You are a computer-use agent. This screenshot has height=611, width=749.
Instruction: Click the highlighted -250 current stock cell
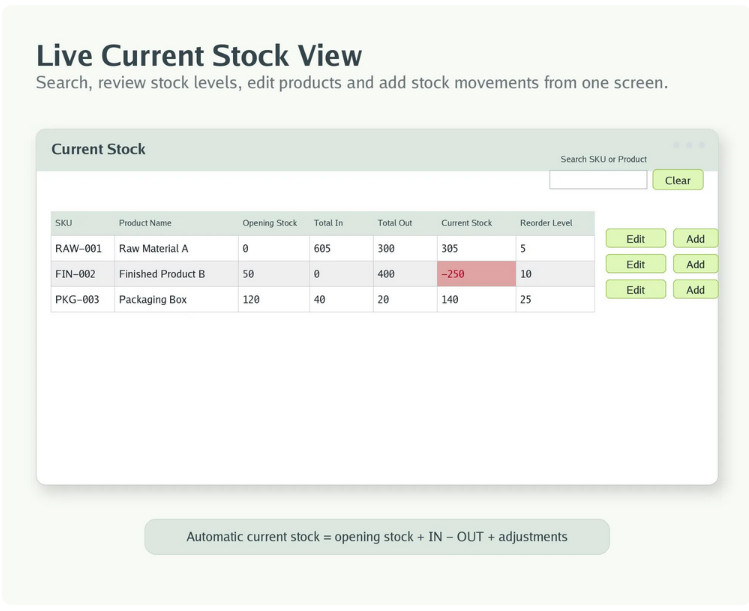pyautogui.click(x=476, y=274)
